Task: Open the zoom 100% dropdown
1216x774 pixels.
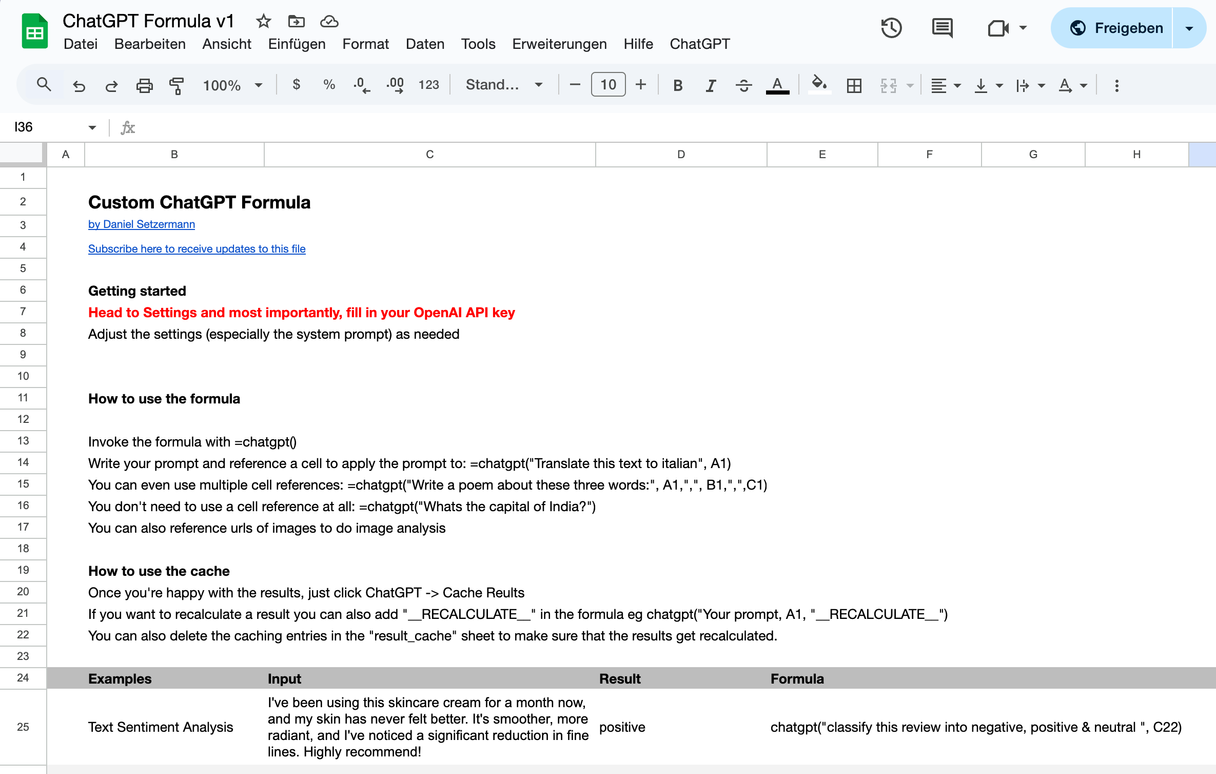Action: [x=233, y=86]
